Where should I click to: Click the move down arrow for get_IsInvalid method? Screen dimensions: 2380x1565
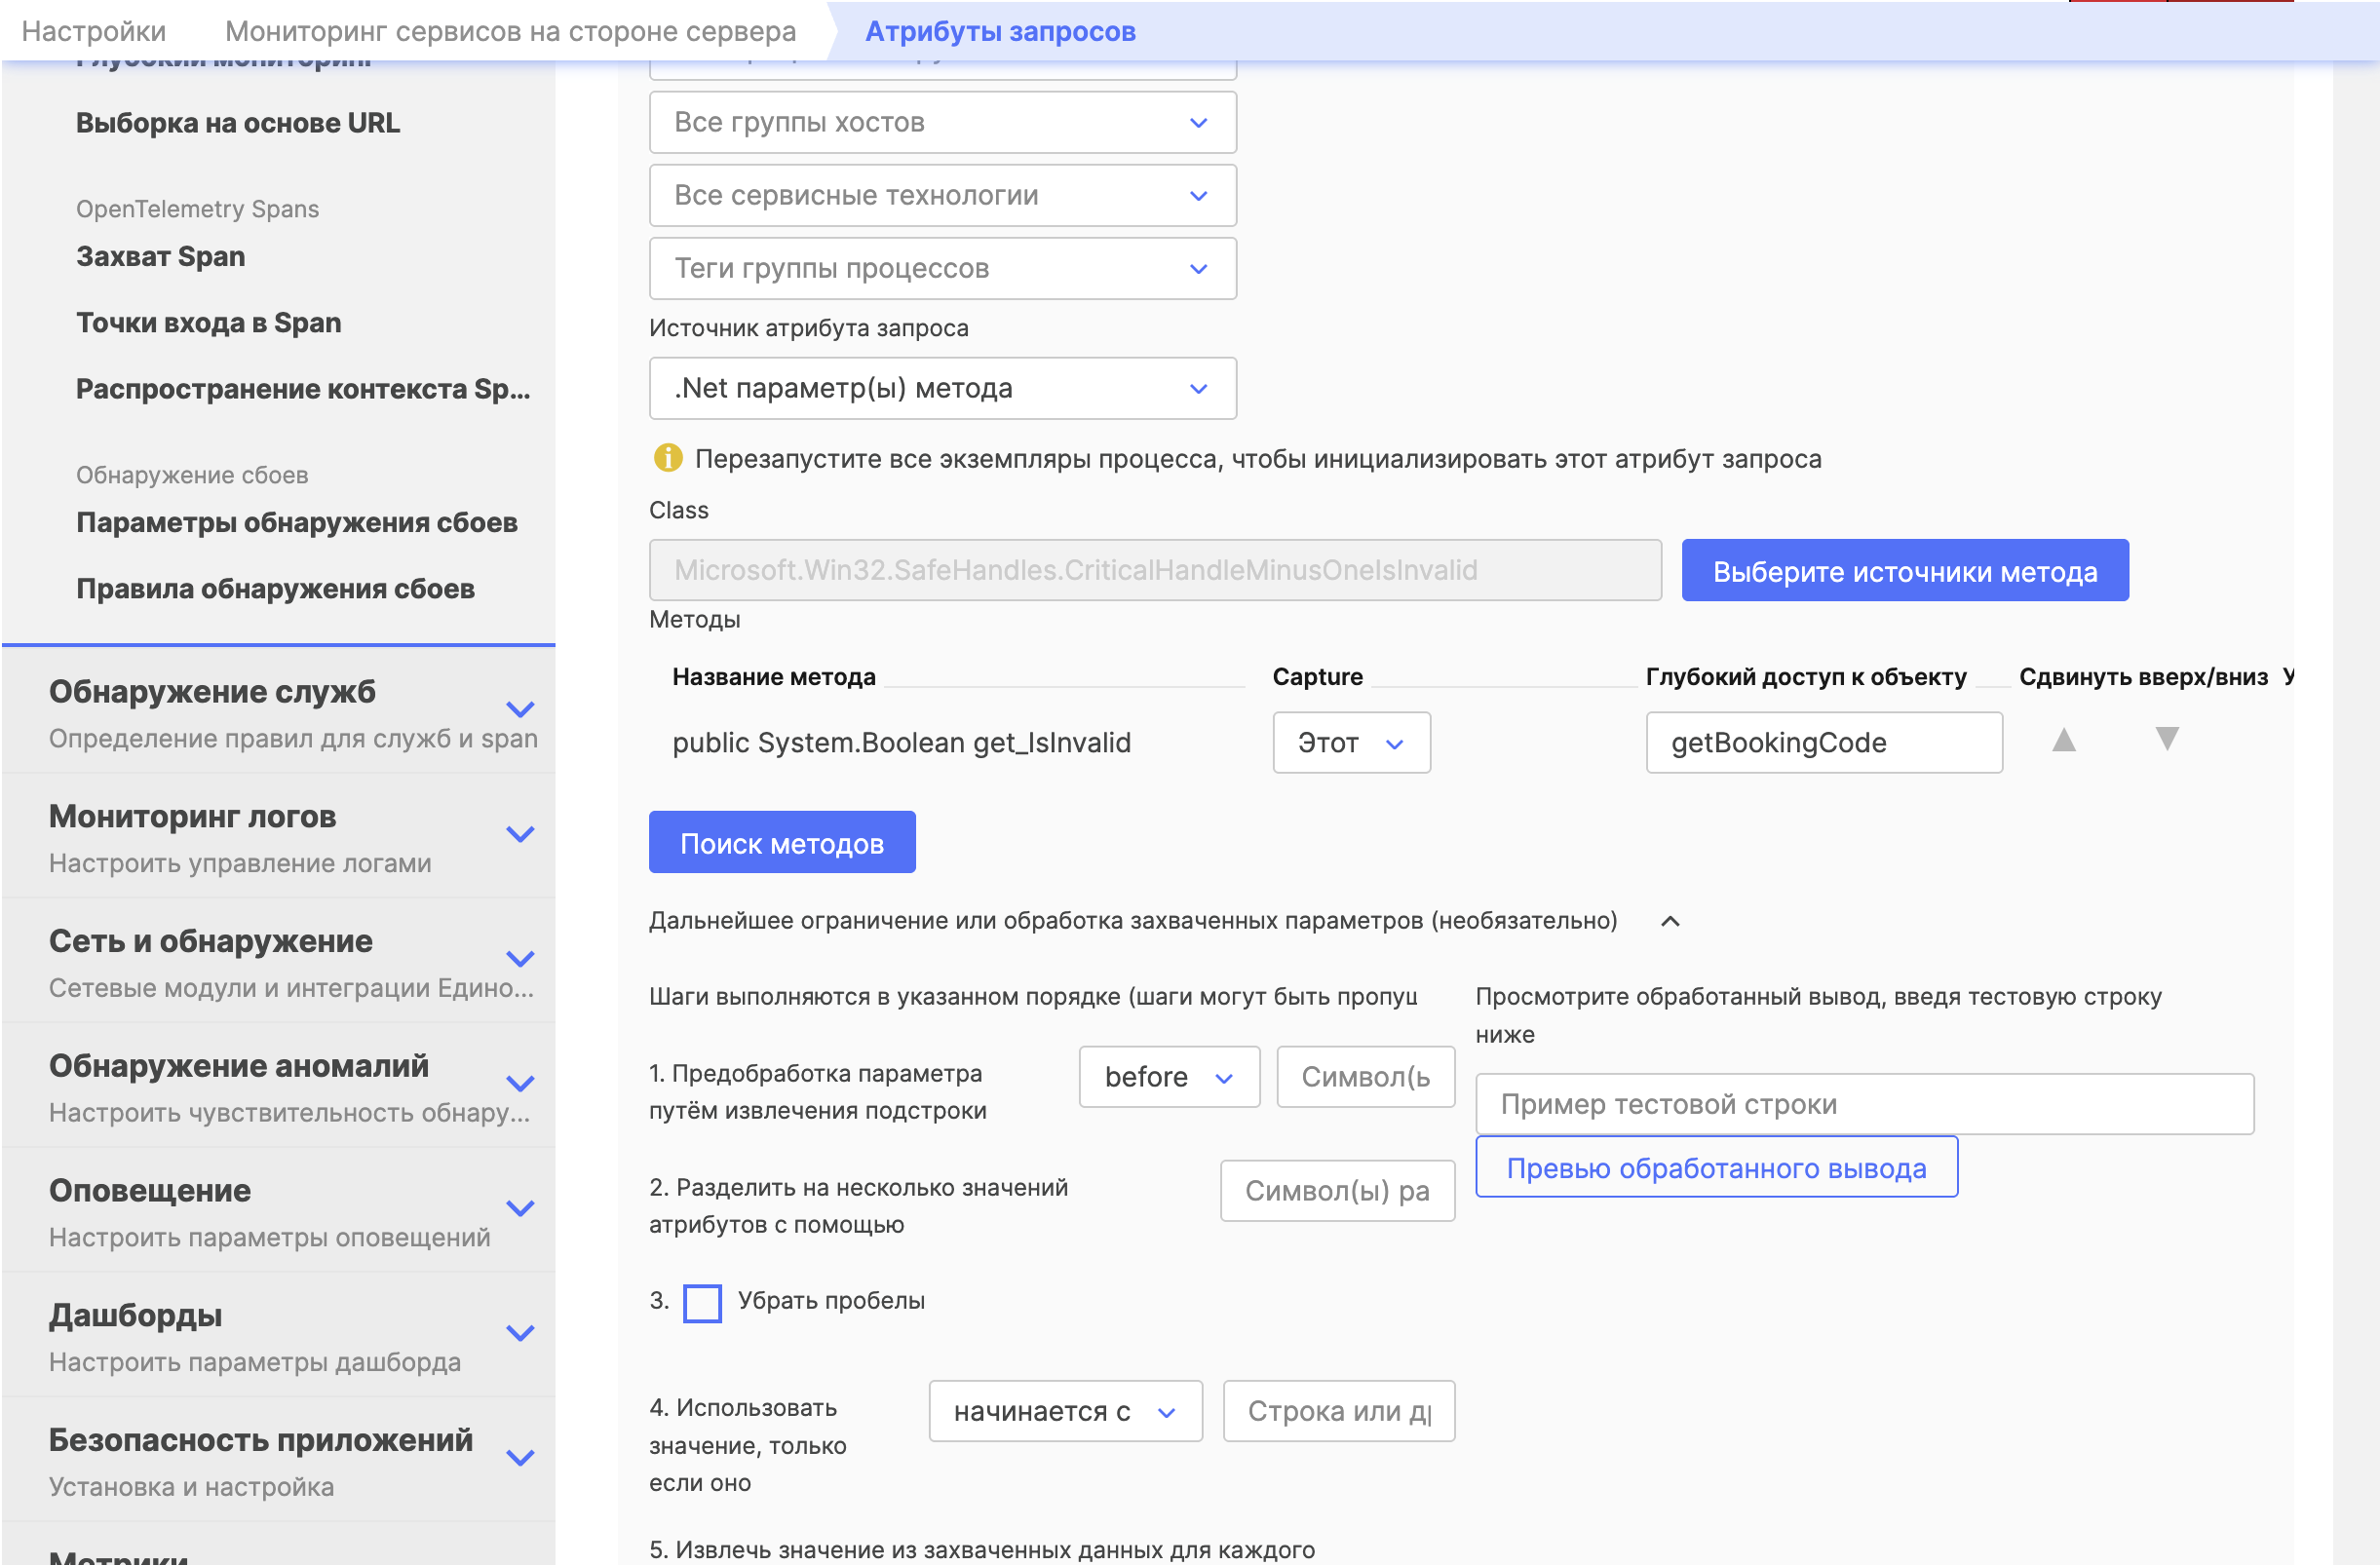[2166, 740]
